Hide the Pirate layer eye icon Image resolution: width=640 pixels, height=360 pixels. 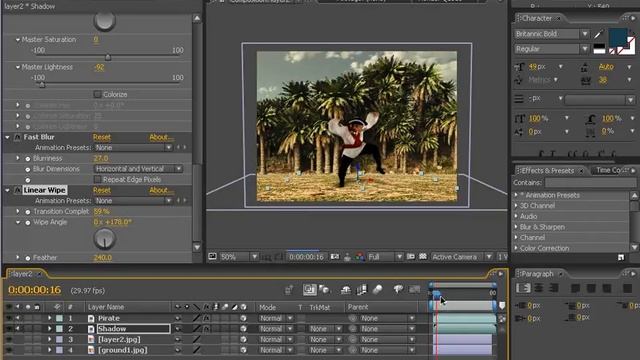point(9,318)
